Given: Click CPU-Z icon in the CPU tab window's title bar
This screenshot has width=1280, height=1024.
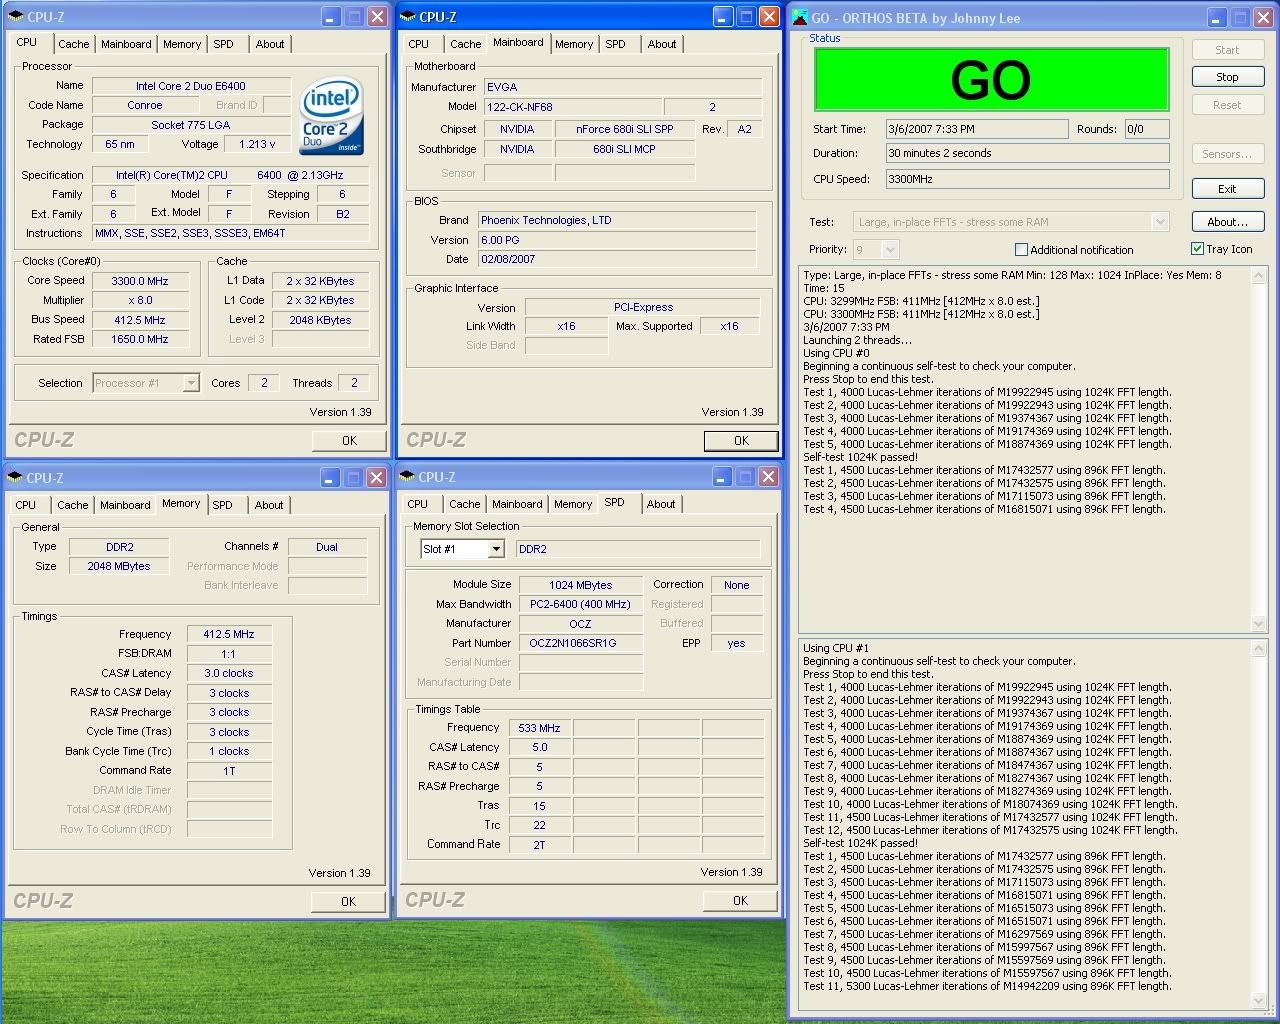Looking at the screenshot, I should tap(17, 17).
